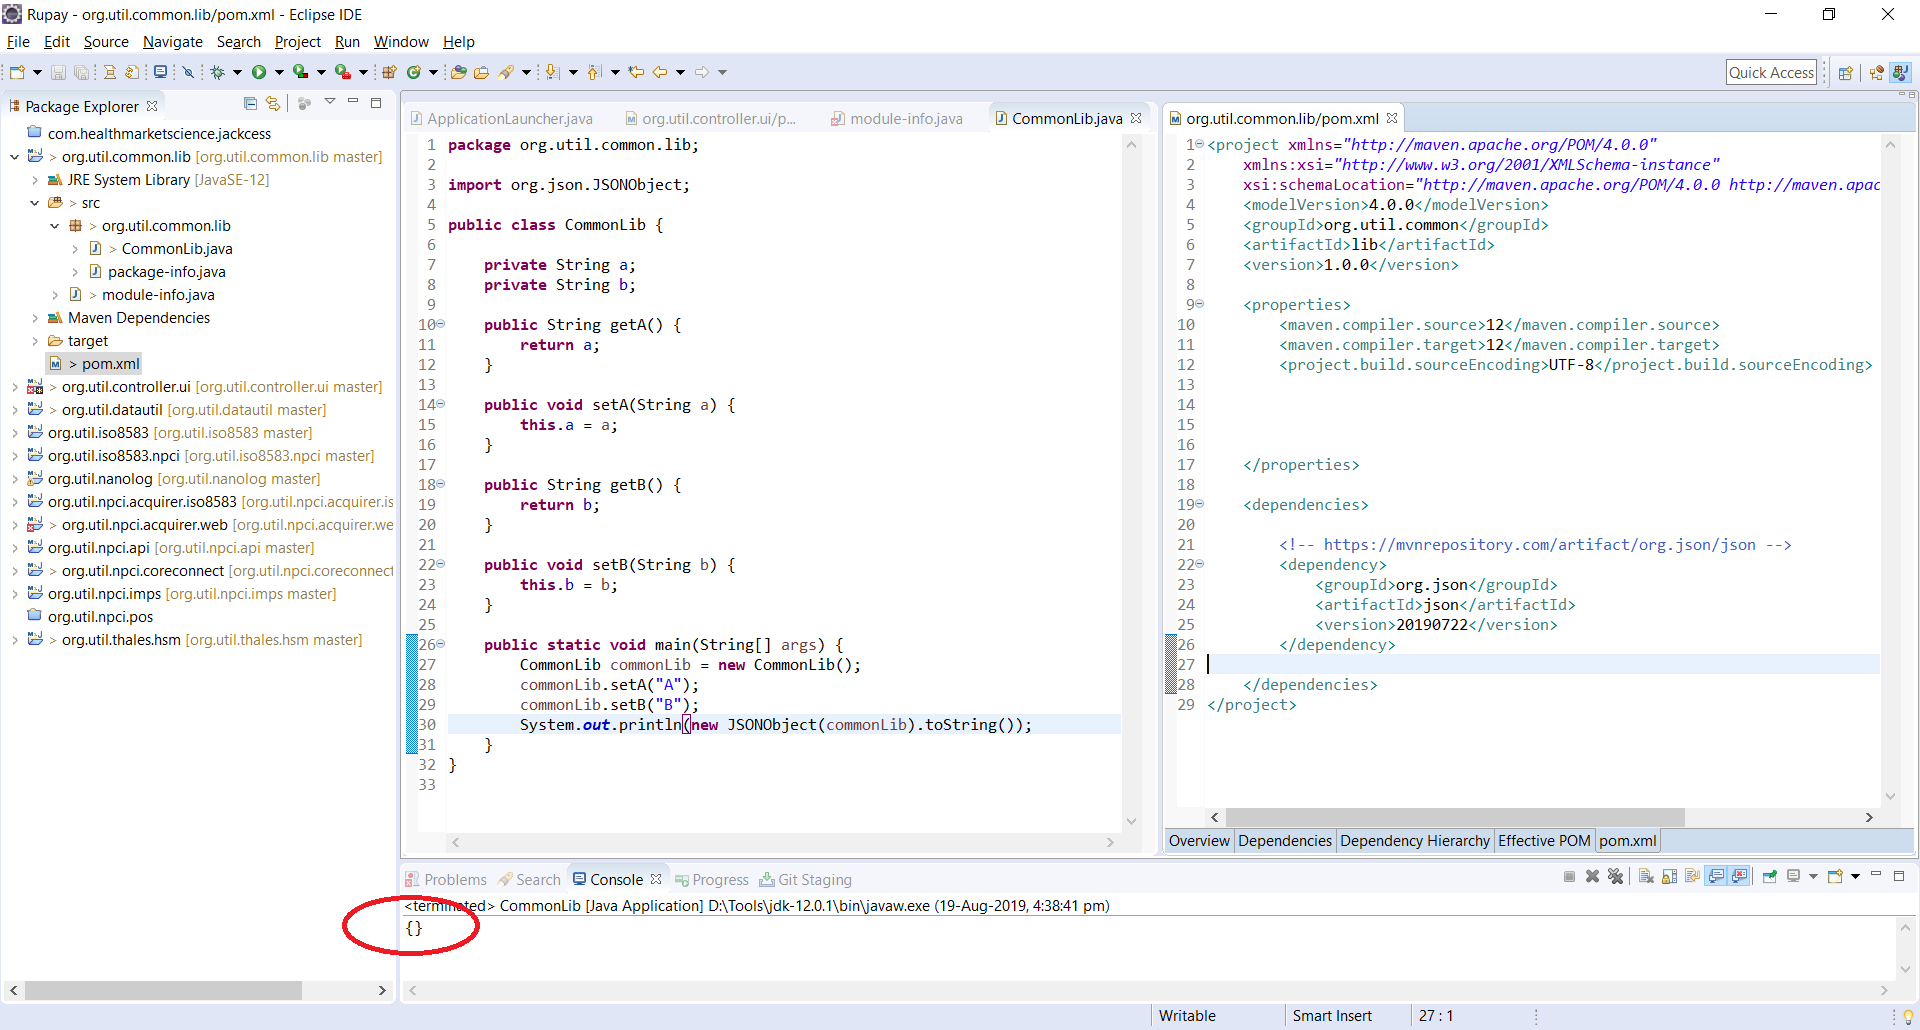
Task: Click the Open Type icon in toolbar
Action: tap(459, 72)
